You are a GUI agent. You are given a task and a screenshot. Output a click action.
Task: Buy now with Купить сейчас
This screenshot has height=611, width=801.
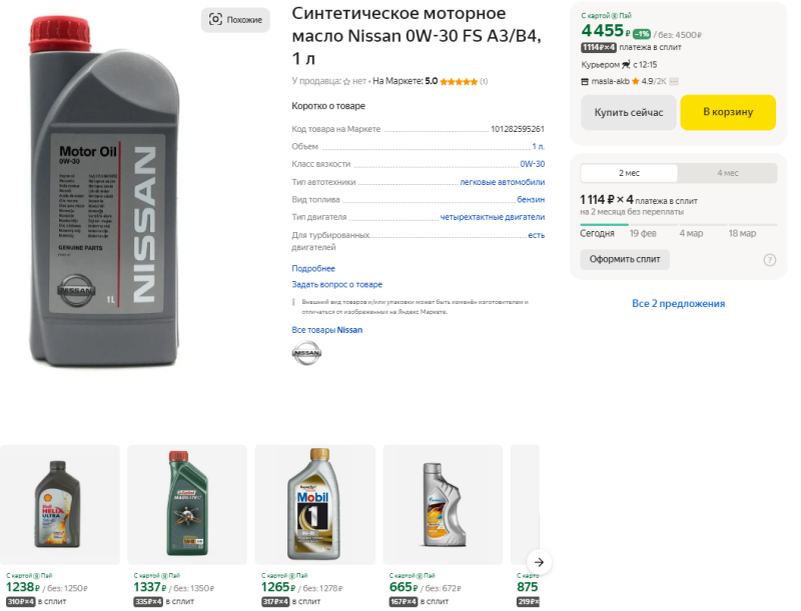point(628,112)
